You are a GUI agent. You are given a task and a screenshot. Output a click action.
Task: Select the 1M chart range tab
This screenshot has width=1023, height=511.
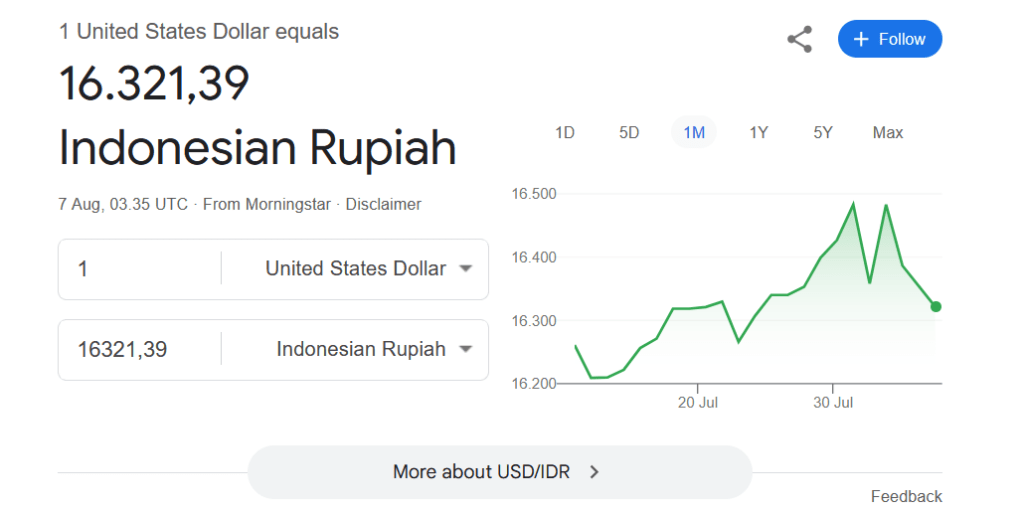(694, 132)
